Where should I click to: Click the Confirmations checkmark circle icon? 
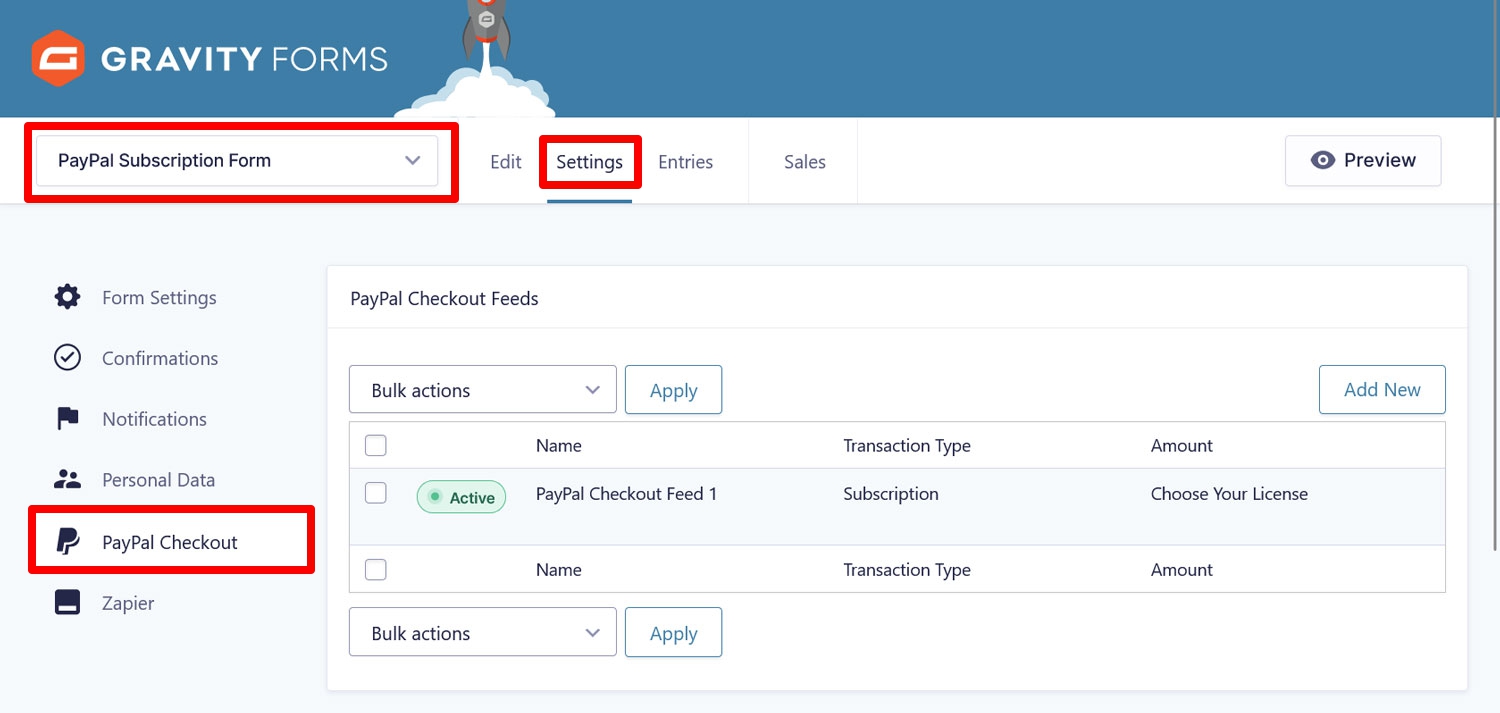tap(67, 358)
